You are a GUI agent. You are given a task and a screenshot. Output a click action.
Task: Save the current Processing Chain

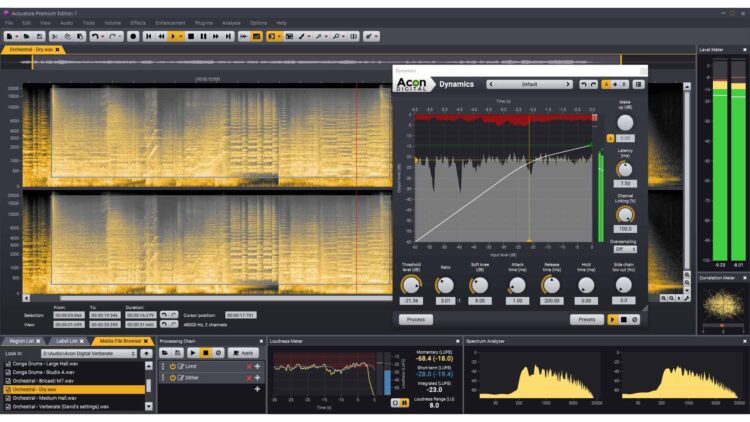coord(177,353)
